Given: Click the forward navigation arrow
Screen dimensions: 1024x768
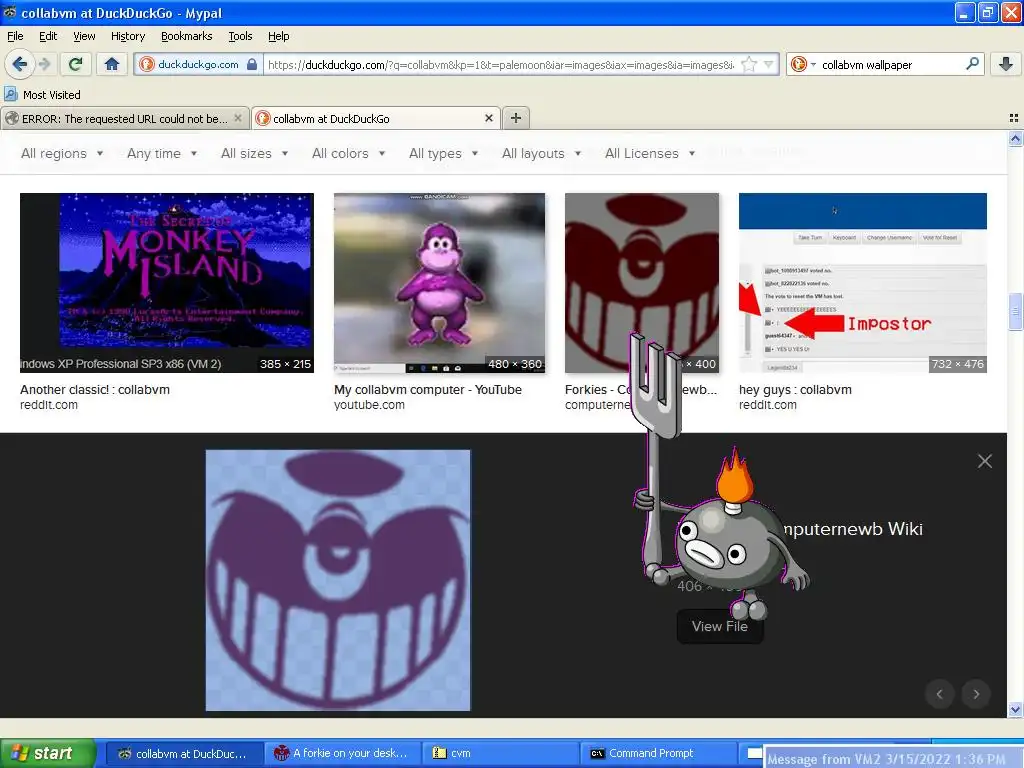Looking at the screenshot, I should (x=44, y=64).
